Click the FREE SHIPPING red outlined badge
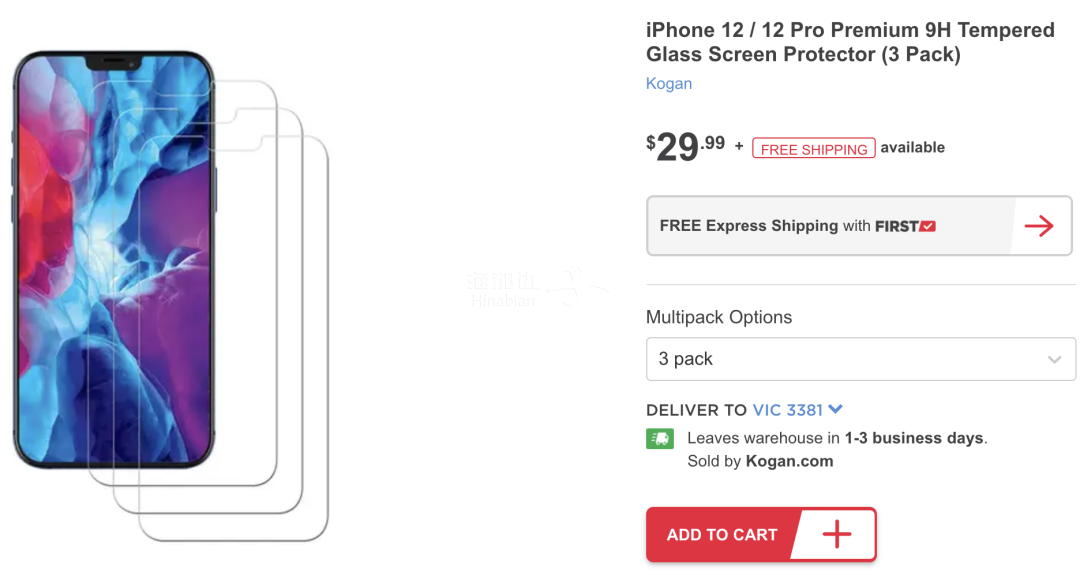 click(813, 148)
